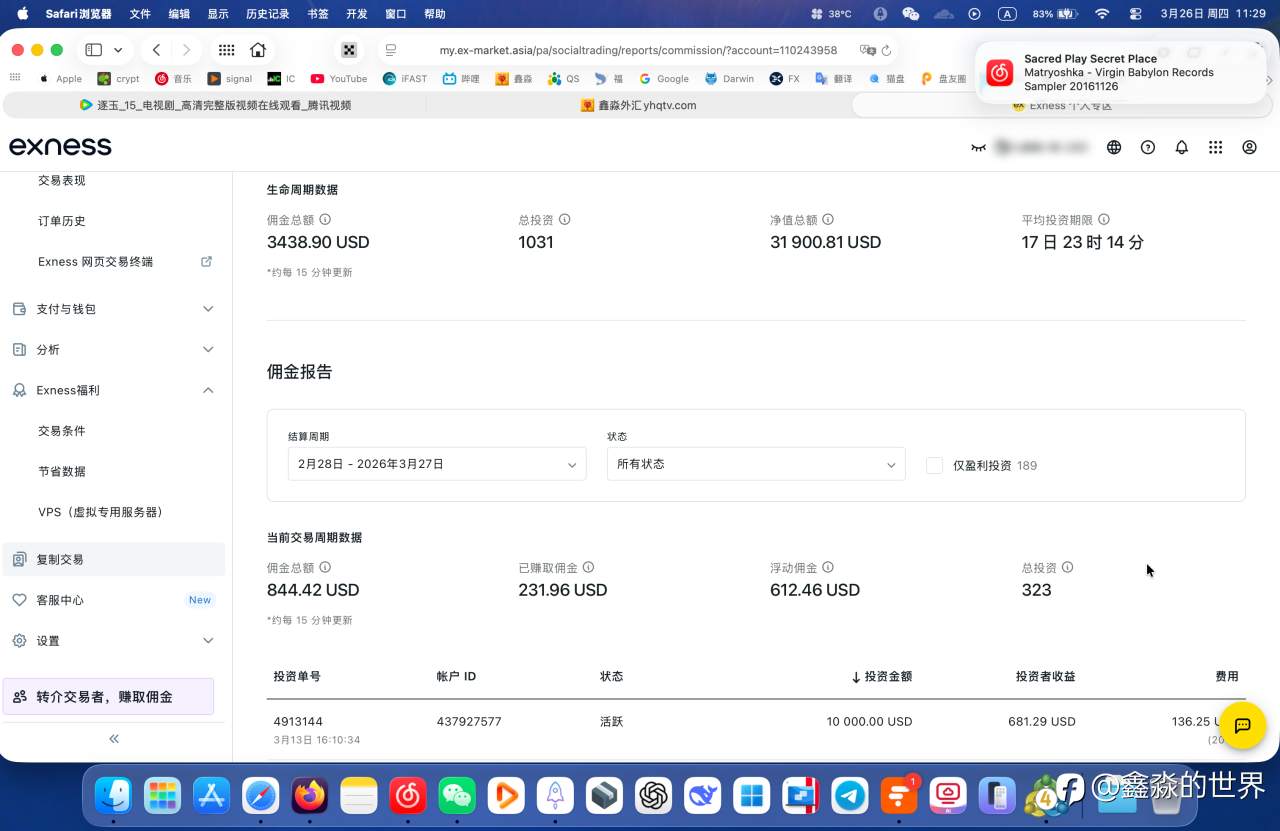Open the help question mark icon
1280x831 pixels.
(1147, 147)
